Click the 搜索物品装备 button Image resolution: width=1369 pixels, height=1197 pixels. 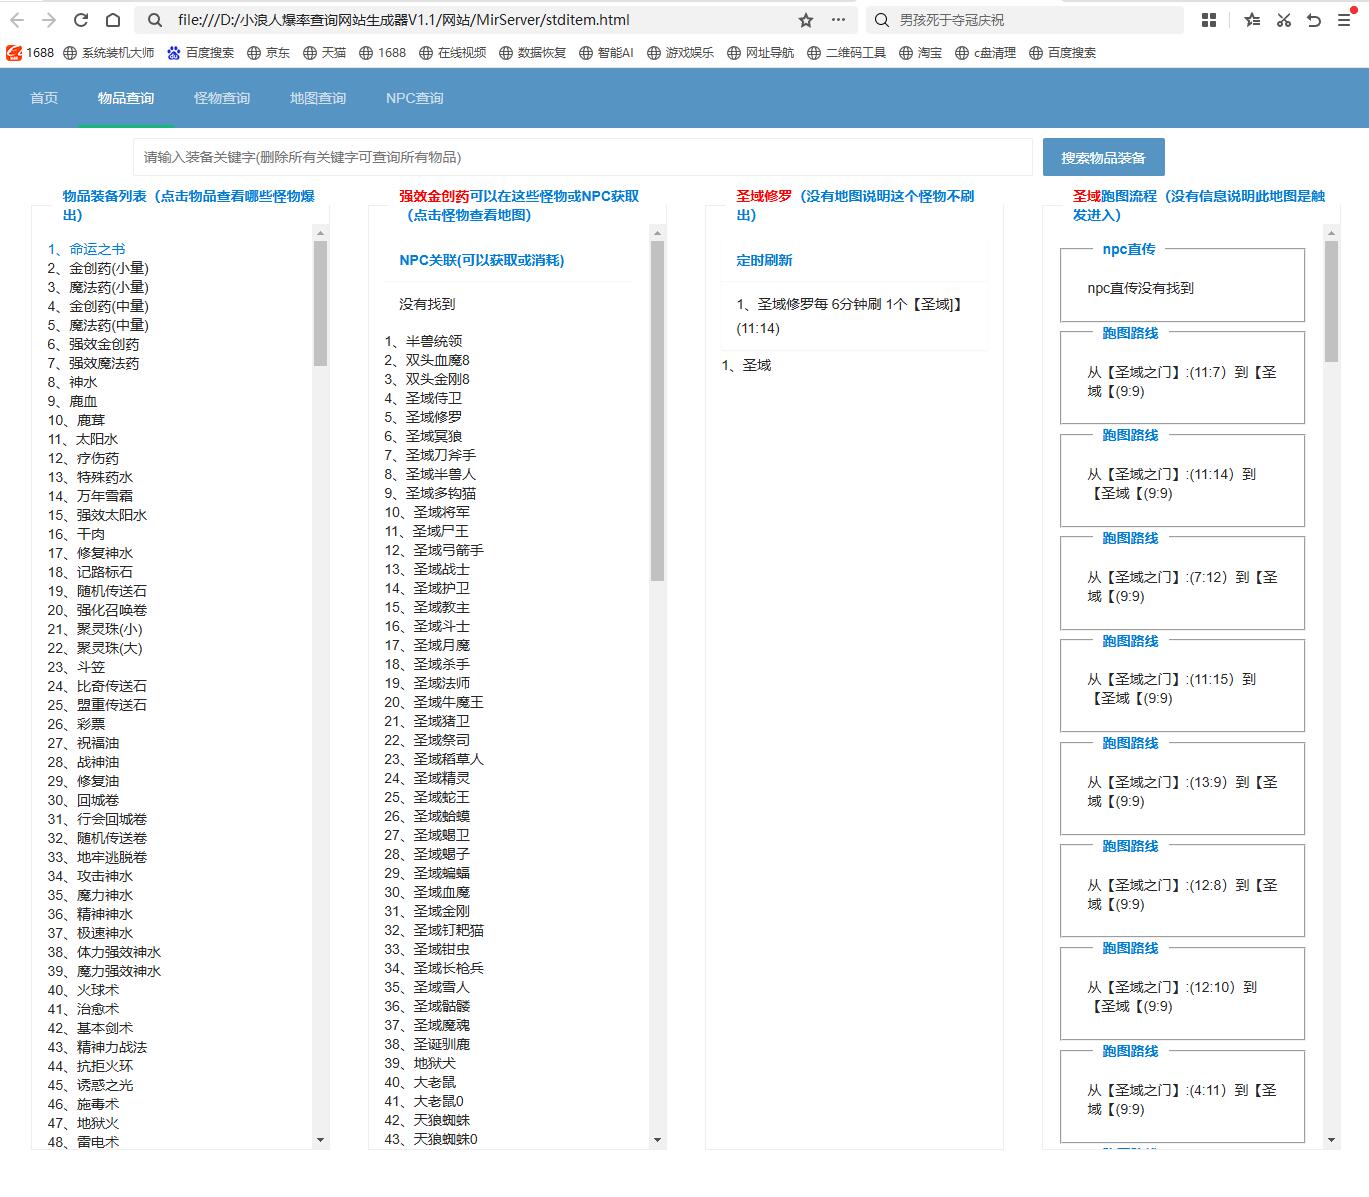(1104, 157)
